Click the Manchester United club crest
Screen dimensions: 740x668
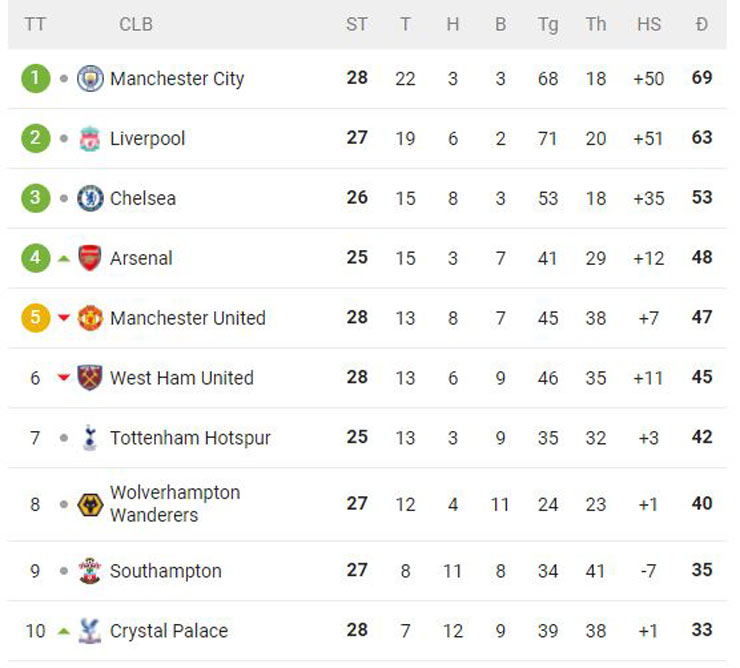(x=90, y=318)
